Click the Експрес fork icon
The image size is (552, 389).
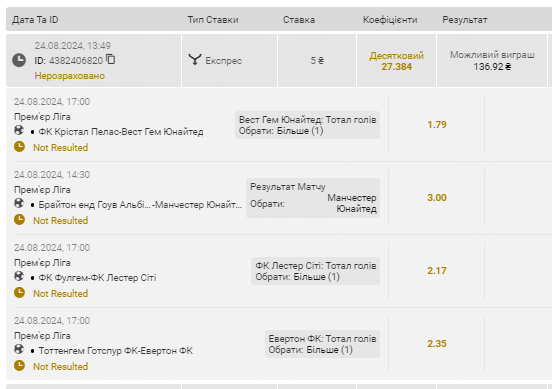coord(195,59)
